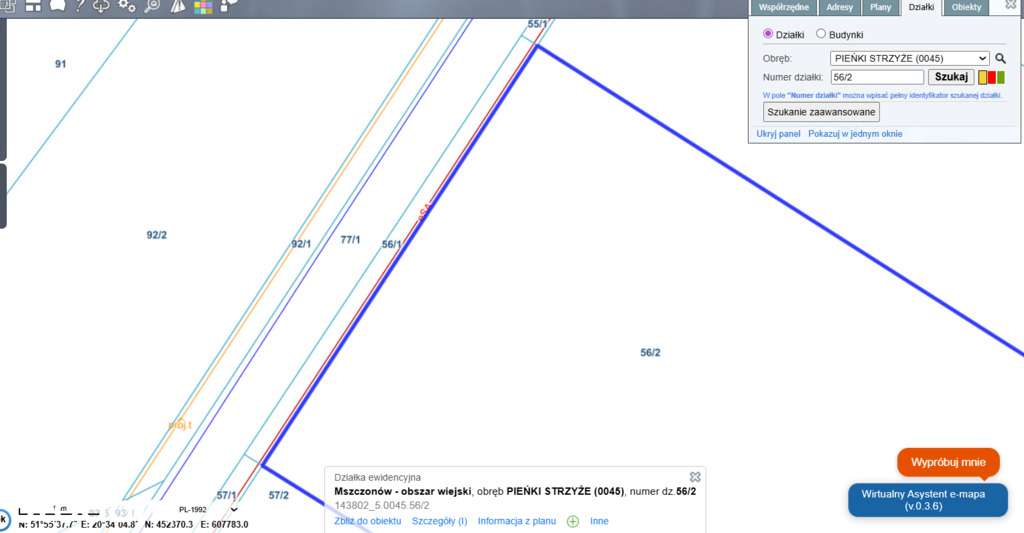The width and height of the screenshot is (1024, 533).
Task: Close the Działka ewidencyjna info popup
Action: pos(695,477)
